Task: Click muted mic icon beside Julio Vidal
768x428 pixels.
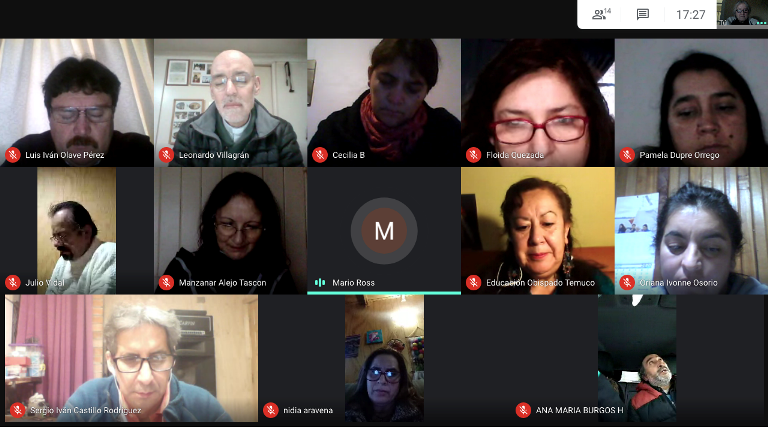Action: pyautogui.click(x=13, y=283)
